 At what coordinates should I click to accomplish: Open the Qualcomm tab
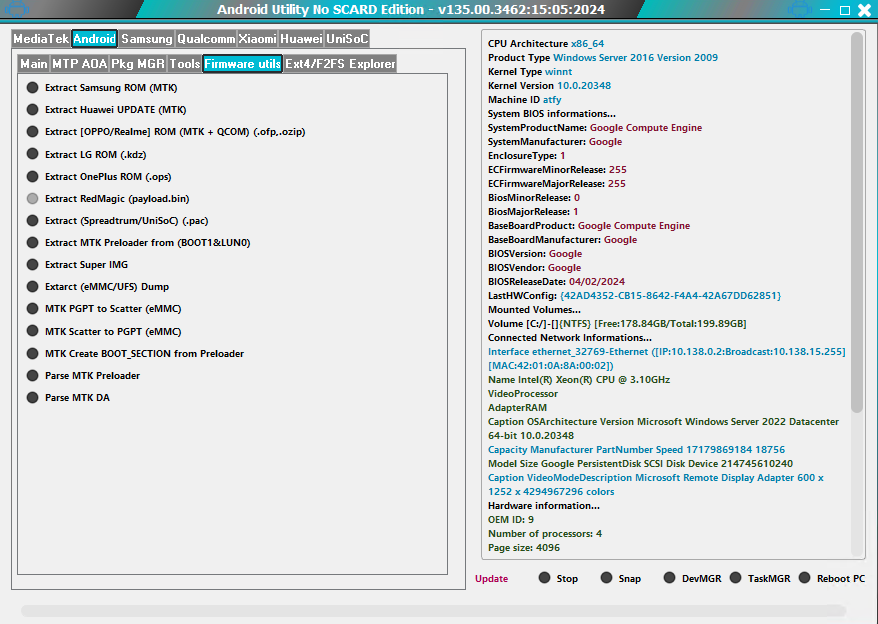pyautogui.click(x=206, y=39)
